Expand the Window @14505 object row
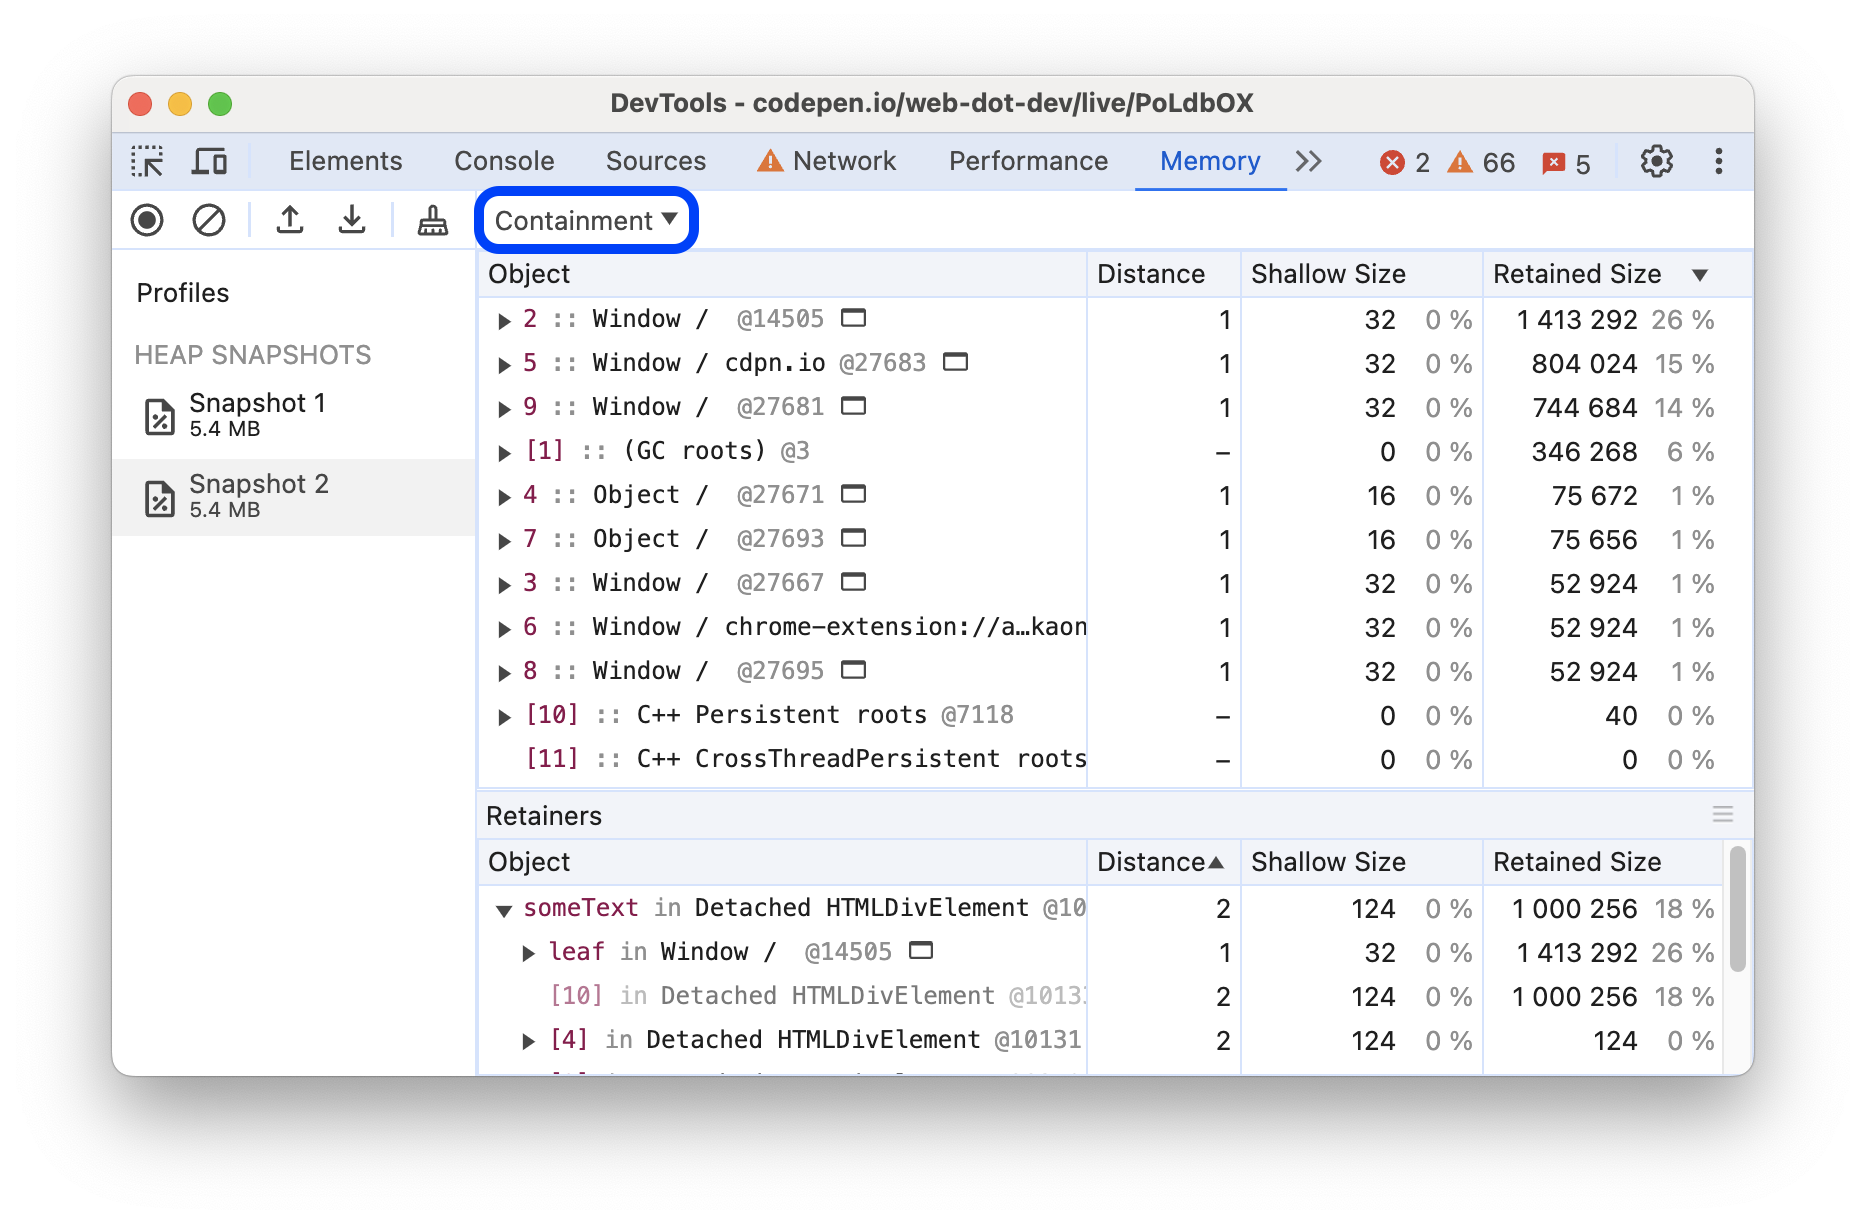The width and height of the screenshot is (1866, 1224). point(504,320)
